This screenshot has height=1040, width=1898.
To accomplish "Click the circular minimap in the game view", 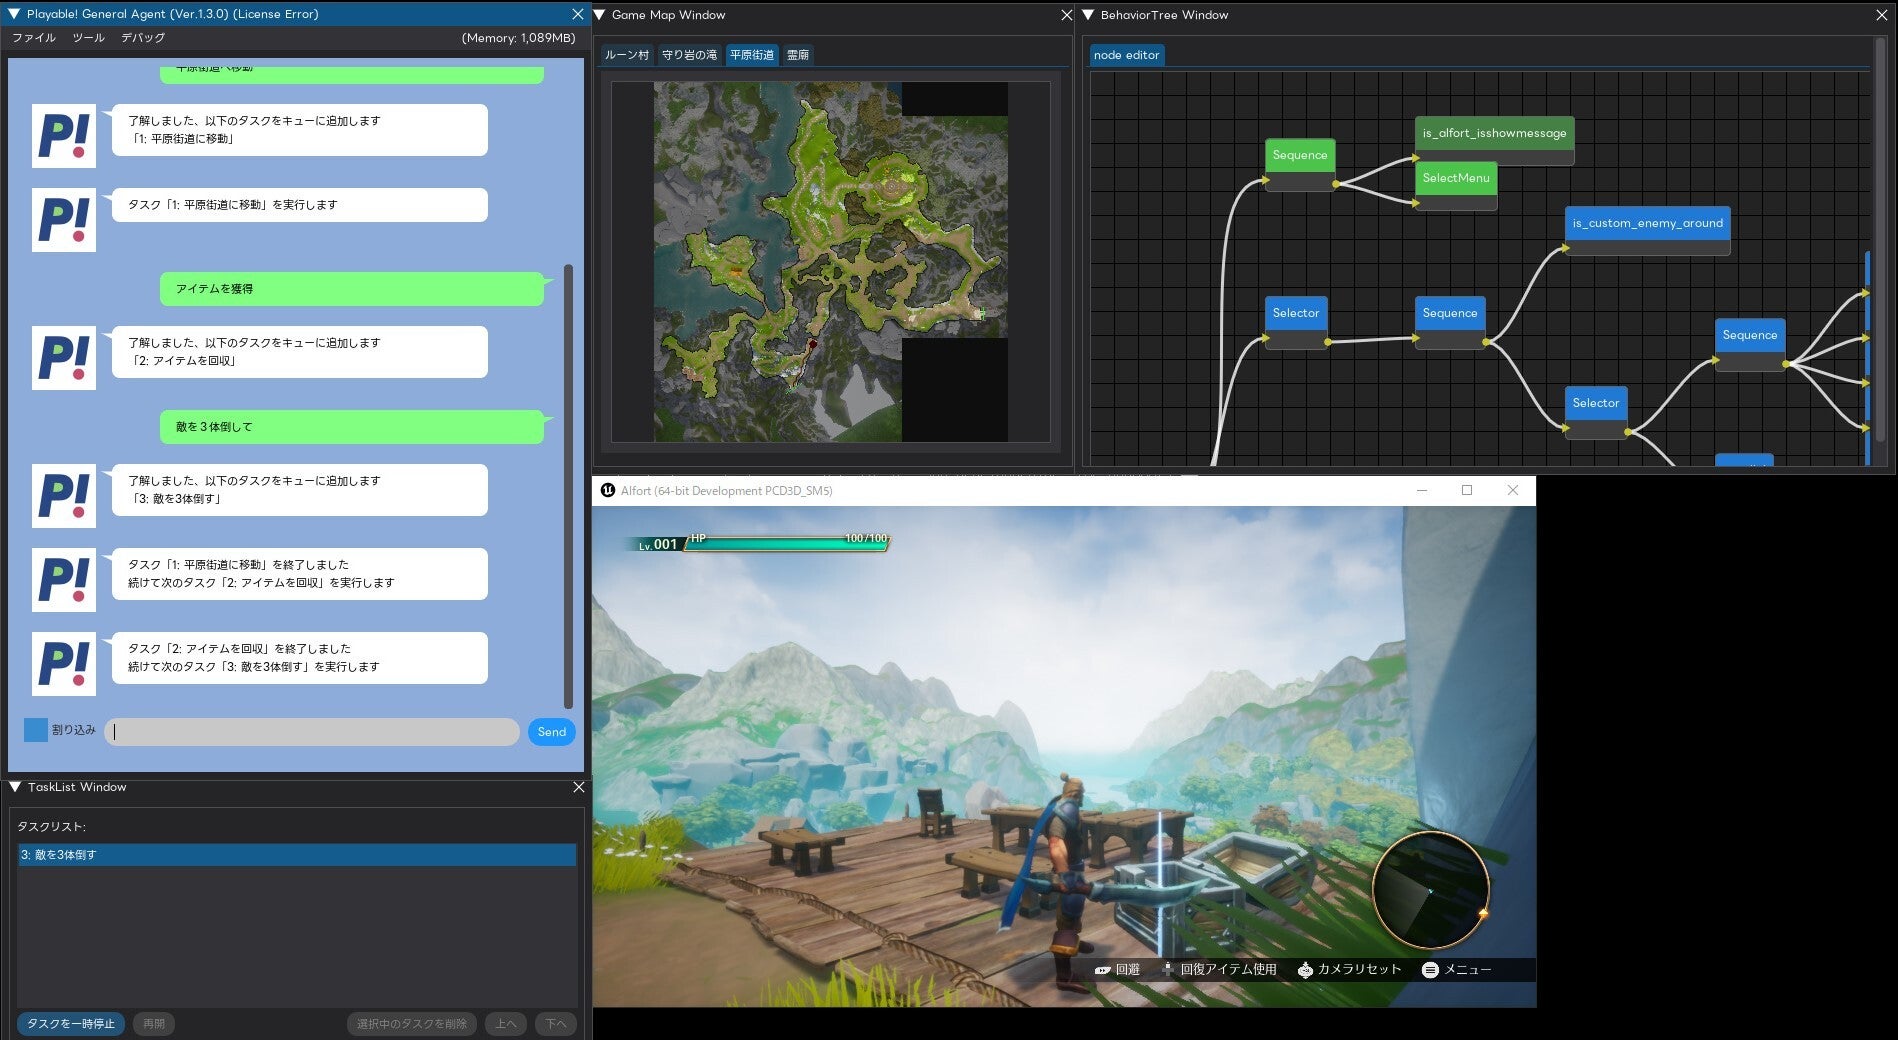I will (1430, 890).
